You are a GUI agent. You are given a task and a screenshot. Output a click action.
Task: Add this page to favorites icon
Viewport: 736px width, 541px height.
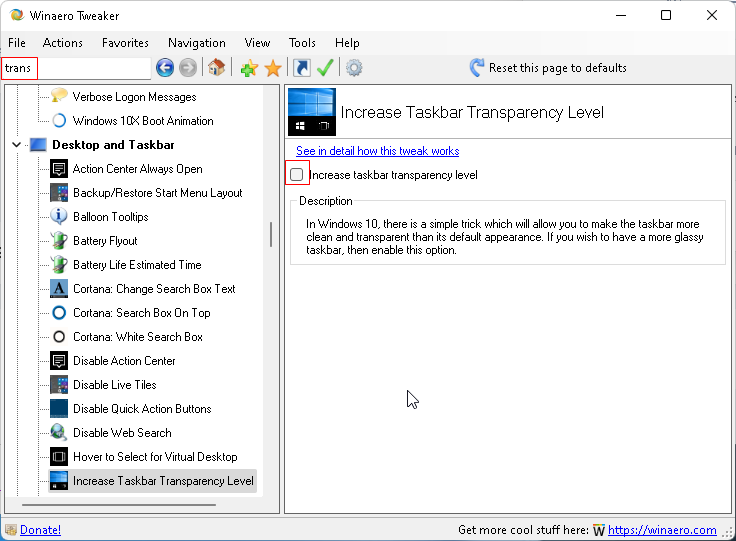point(249,68)
